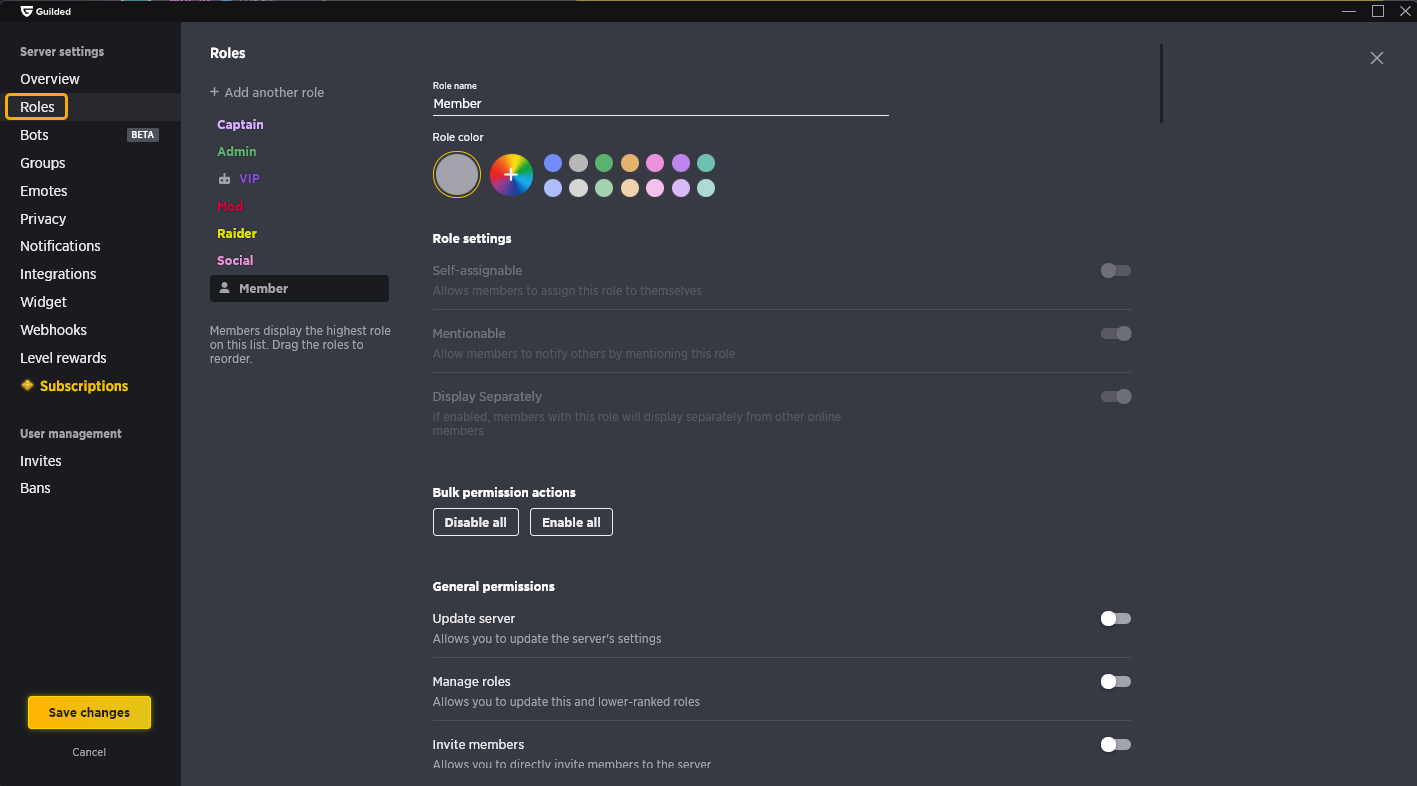Click the person icon beside Member role
This screenshot has height=786, width=1417.
[224, 288]
